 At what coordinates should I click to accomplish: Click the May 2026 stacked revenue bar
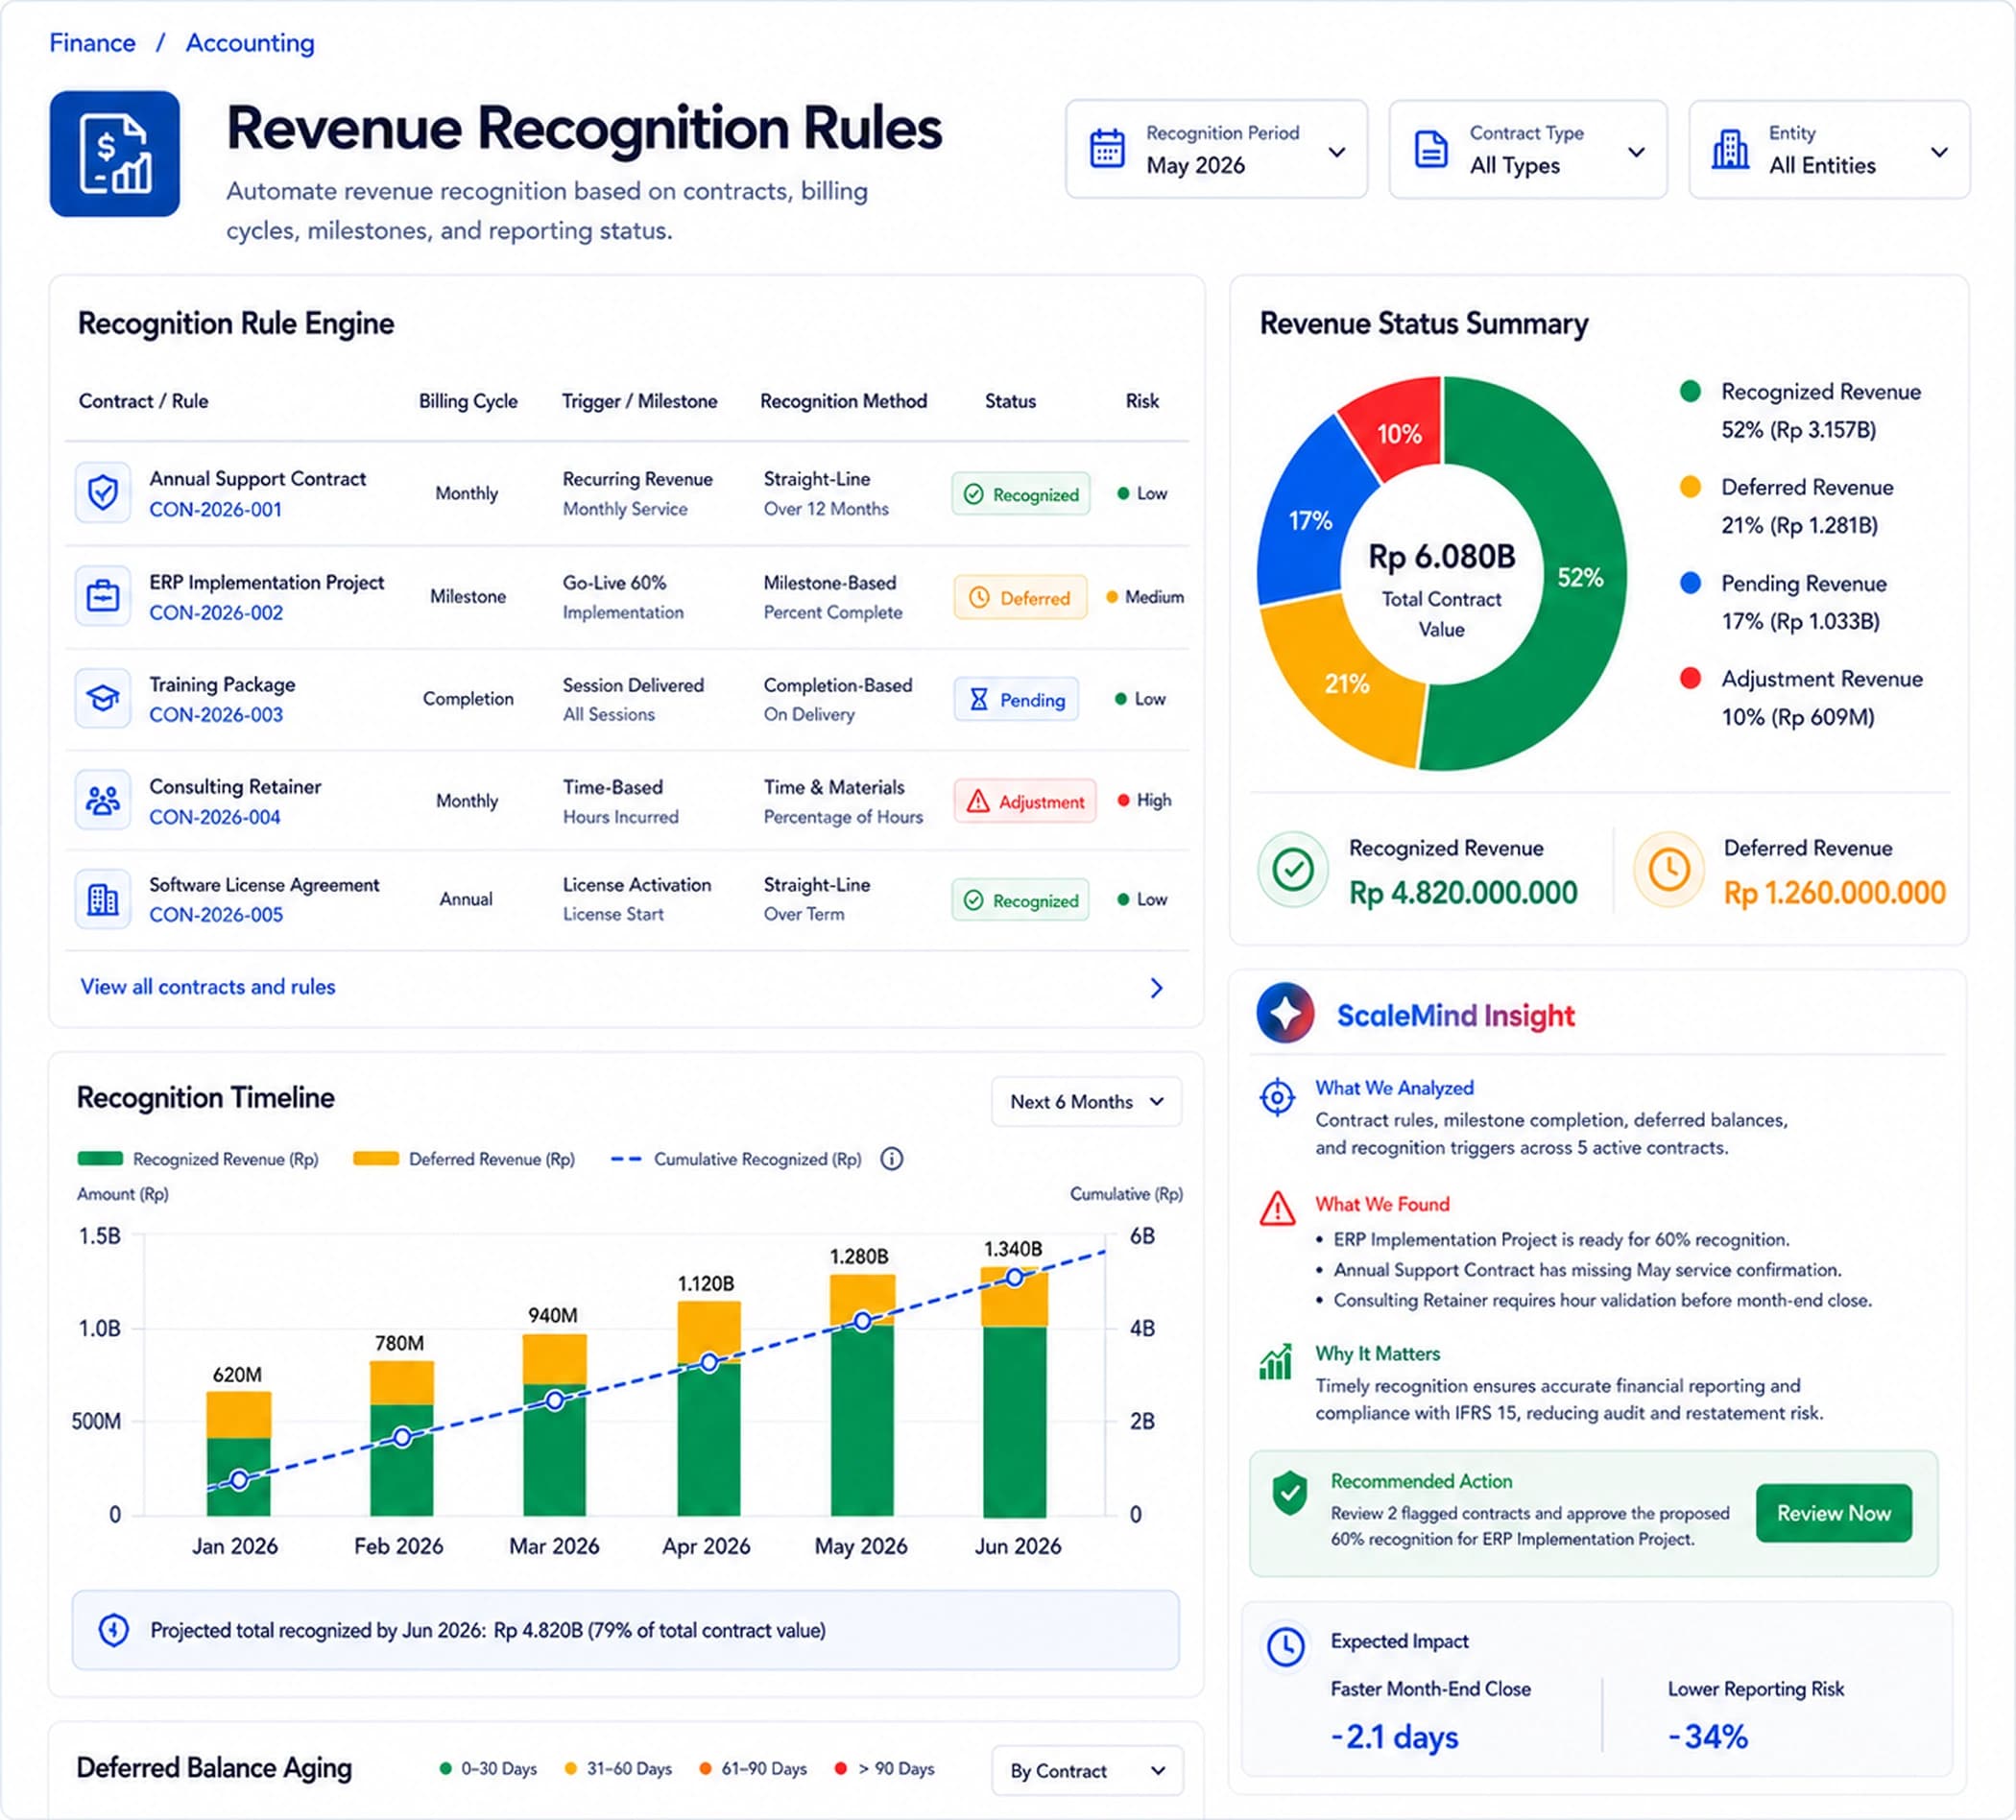tap(862, 1395)
